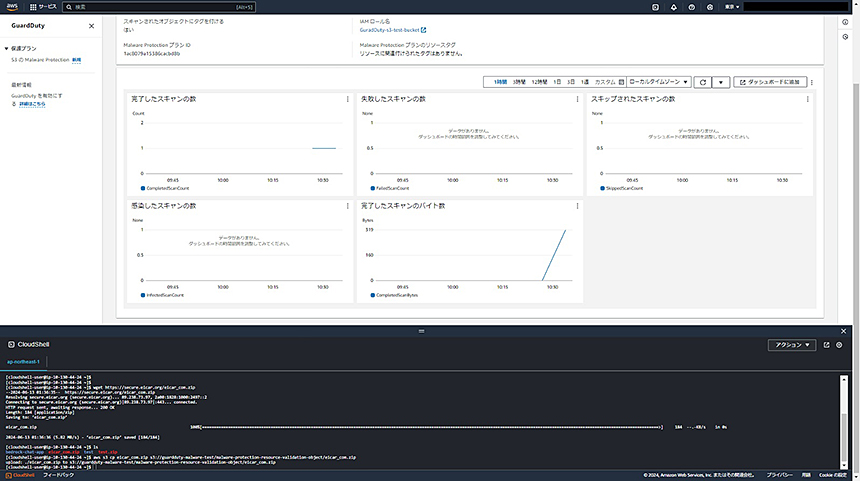Click the CloudShell title icon
The height and width of the screenshot is (481, 860).
coord(11,344)
